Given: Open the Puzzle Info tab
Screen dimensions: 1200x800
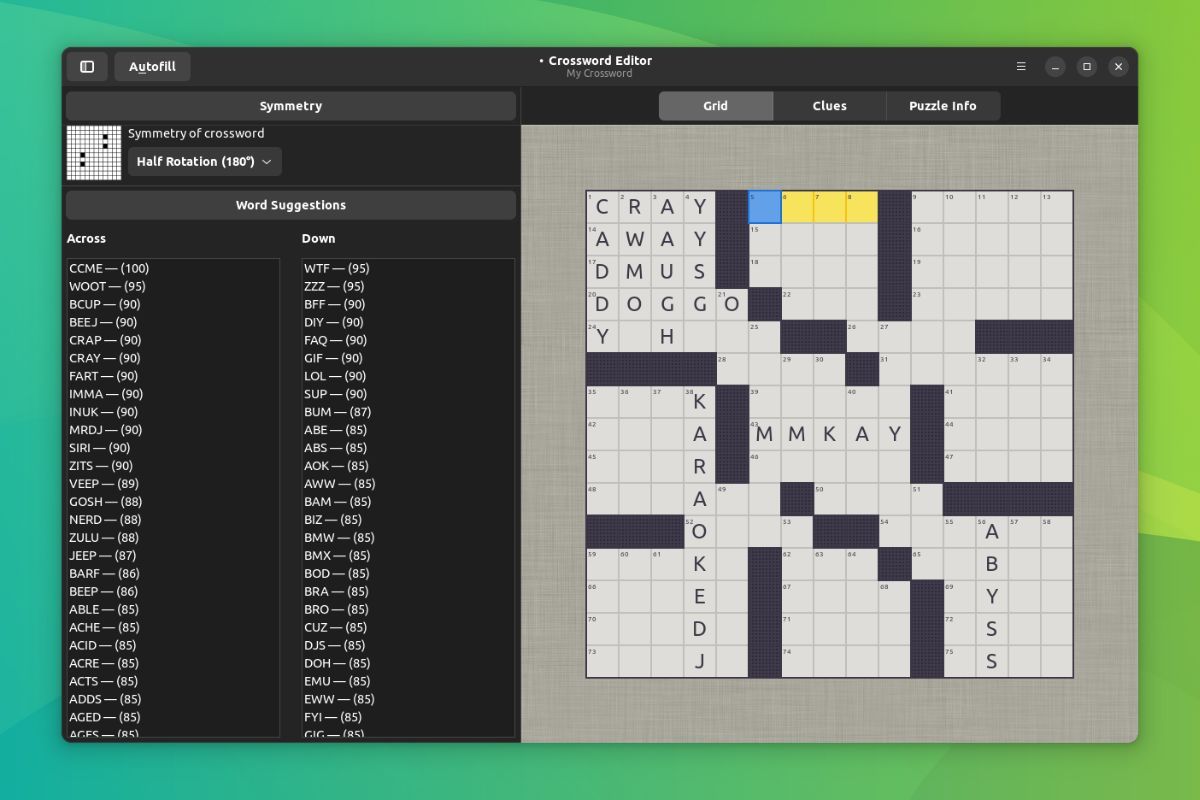Looking at the screenshot, I should tap(942, 105).
